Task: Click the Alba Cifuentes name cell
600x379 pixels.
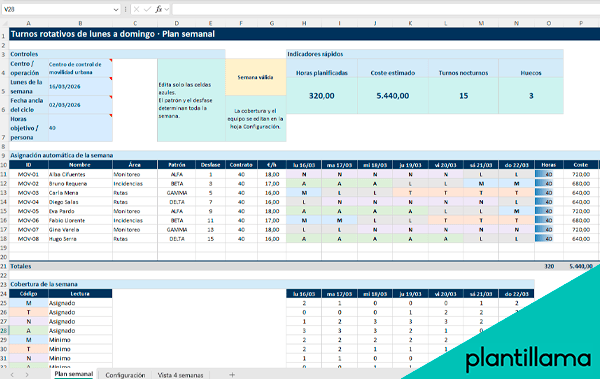Action: pyautogui.click(x=80, y=174)
